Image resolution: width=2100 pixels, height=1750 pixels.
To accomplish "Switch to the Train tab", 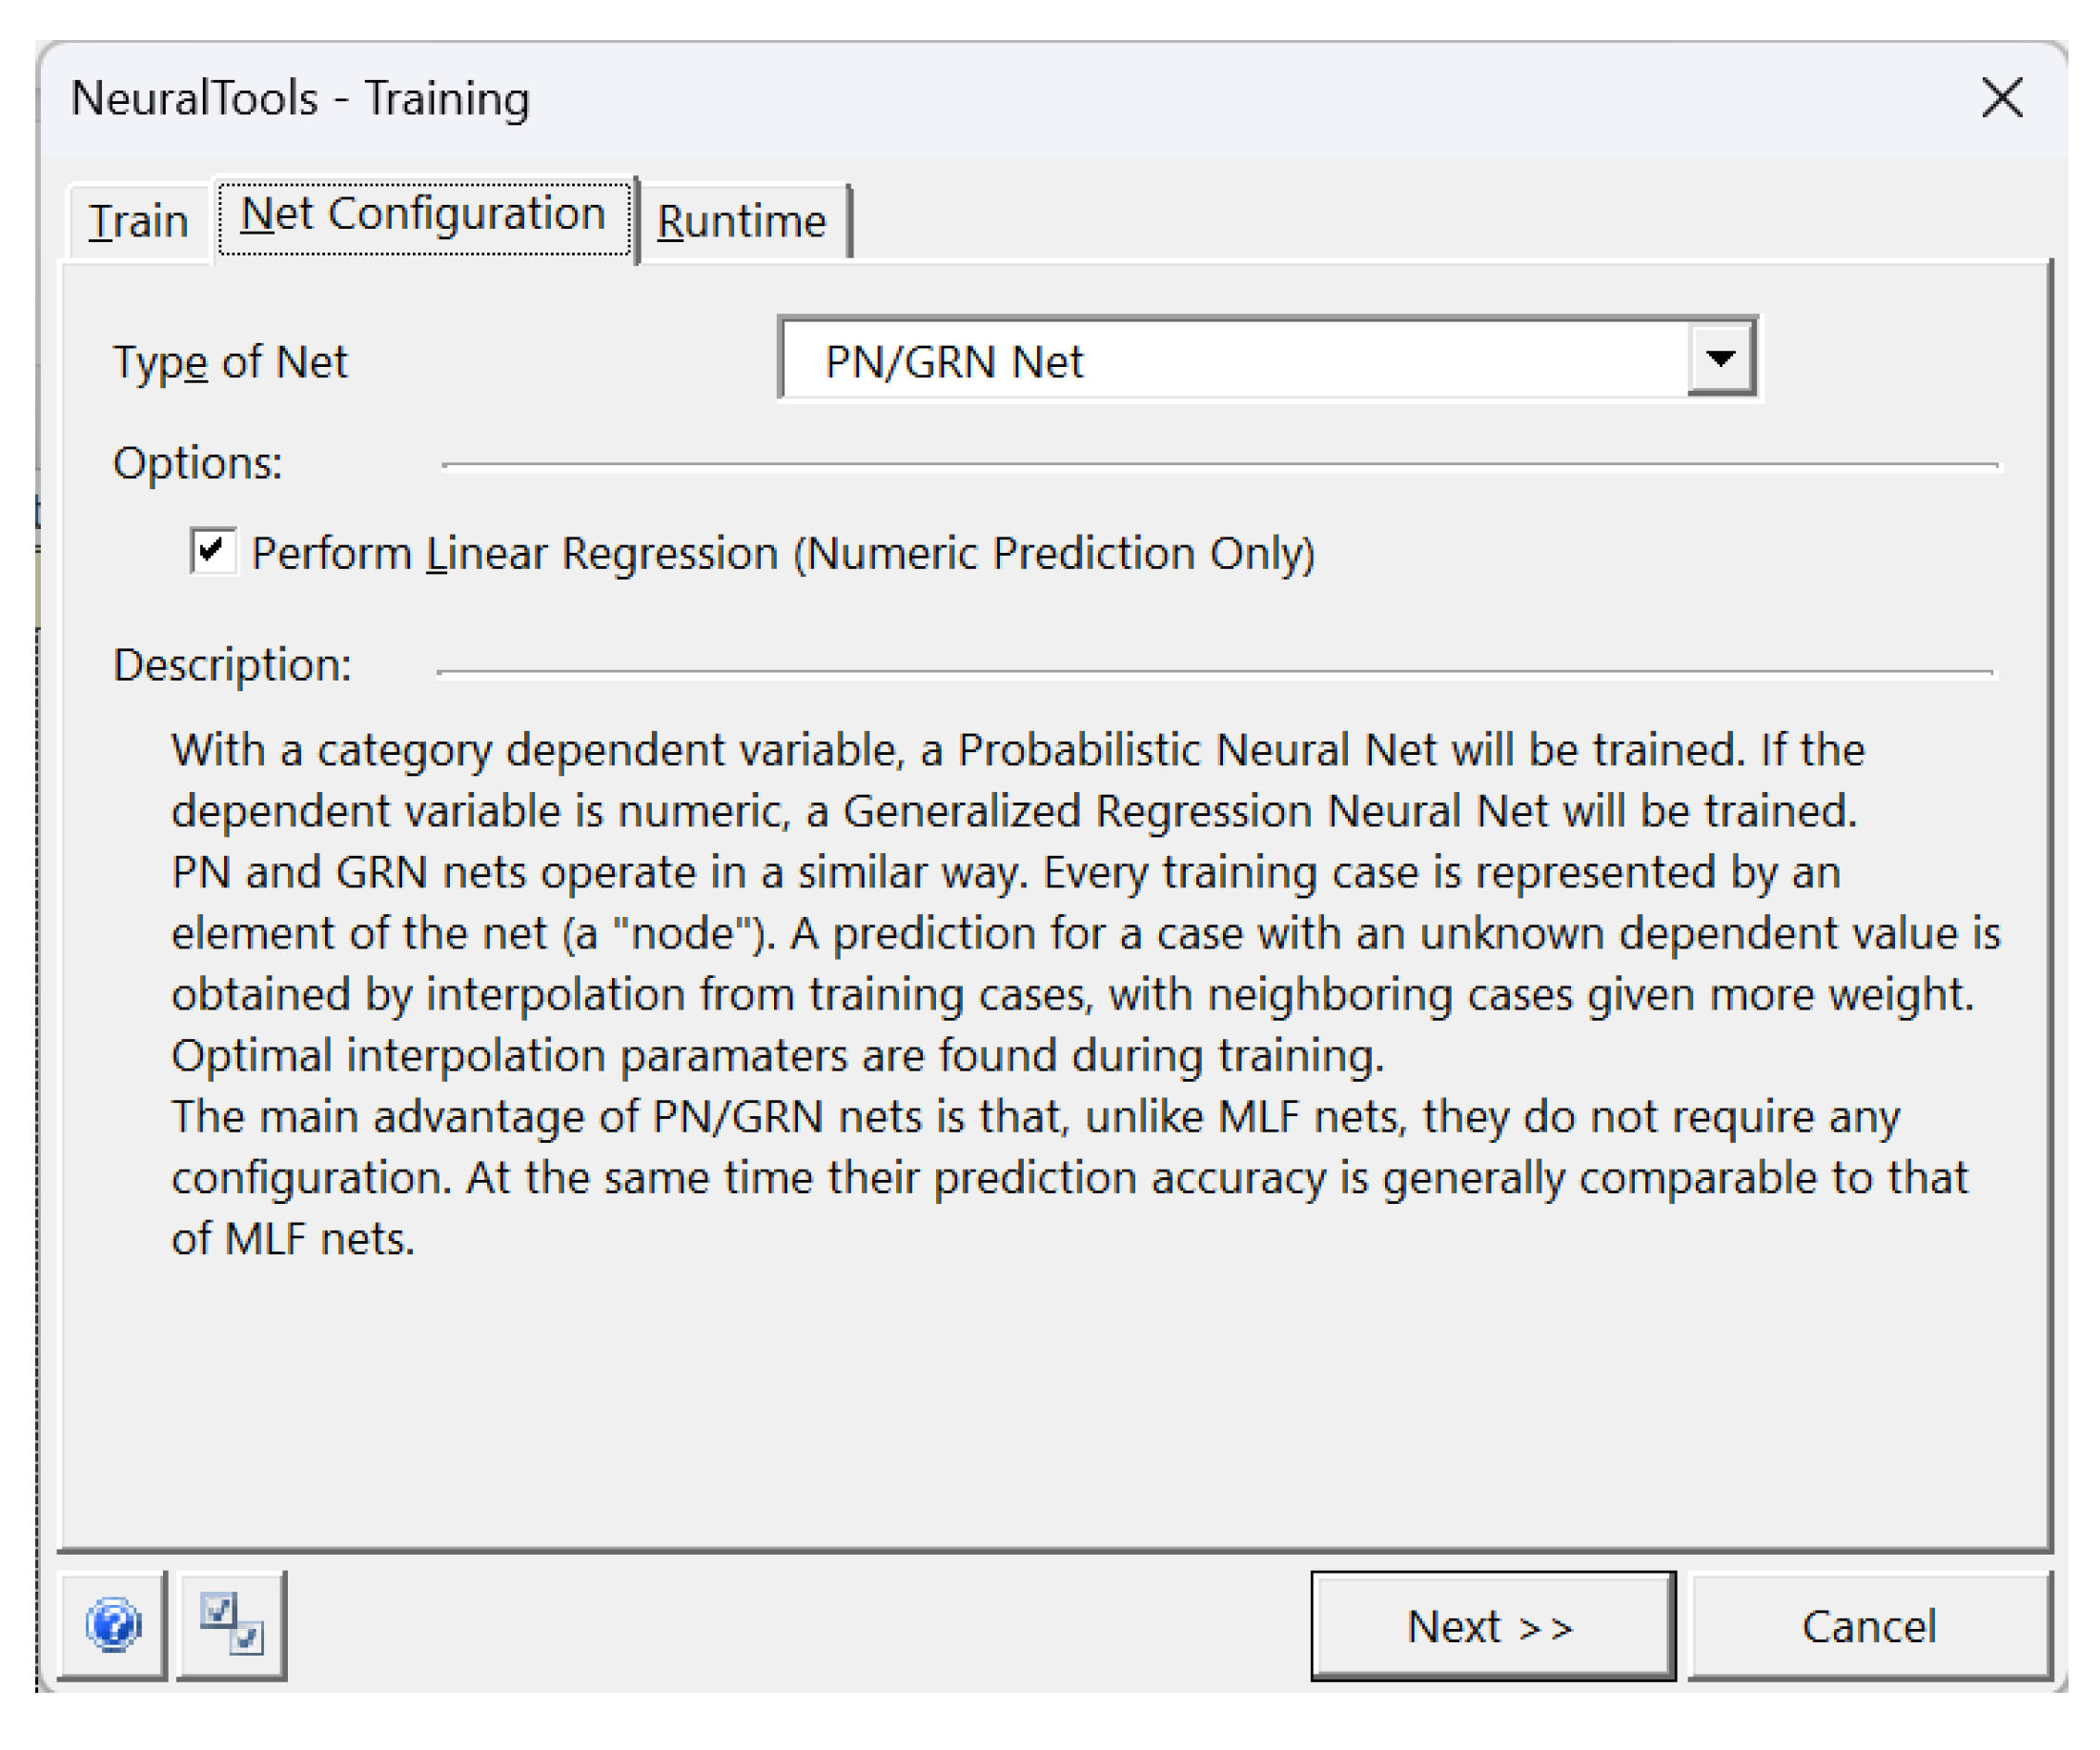I will click(138, 221).
